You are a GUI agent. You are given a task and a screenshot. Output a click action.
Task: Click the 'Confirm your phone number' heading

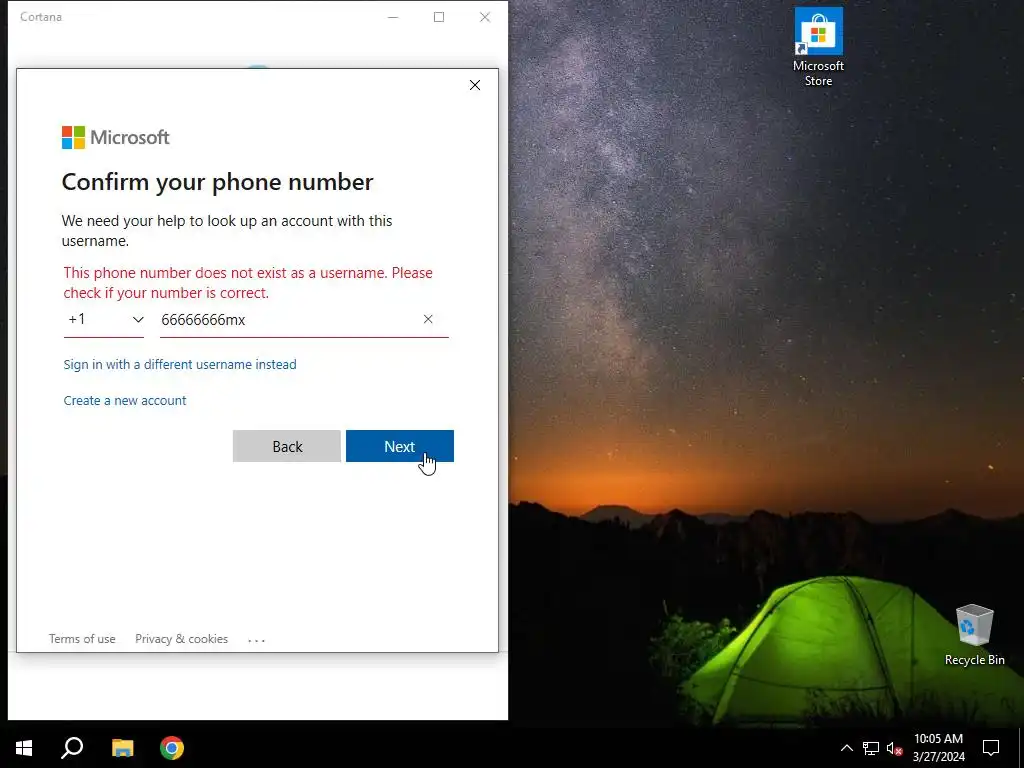[x=217, y=182]
